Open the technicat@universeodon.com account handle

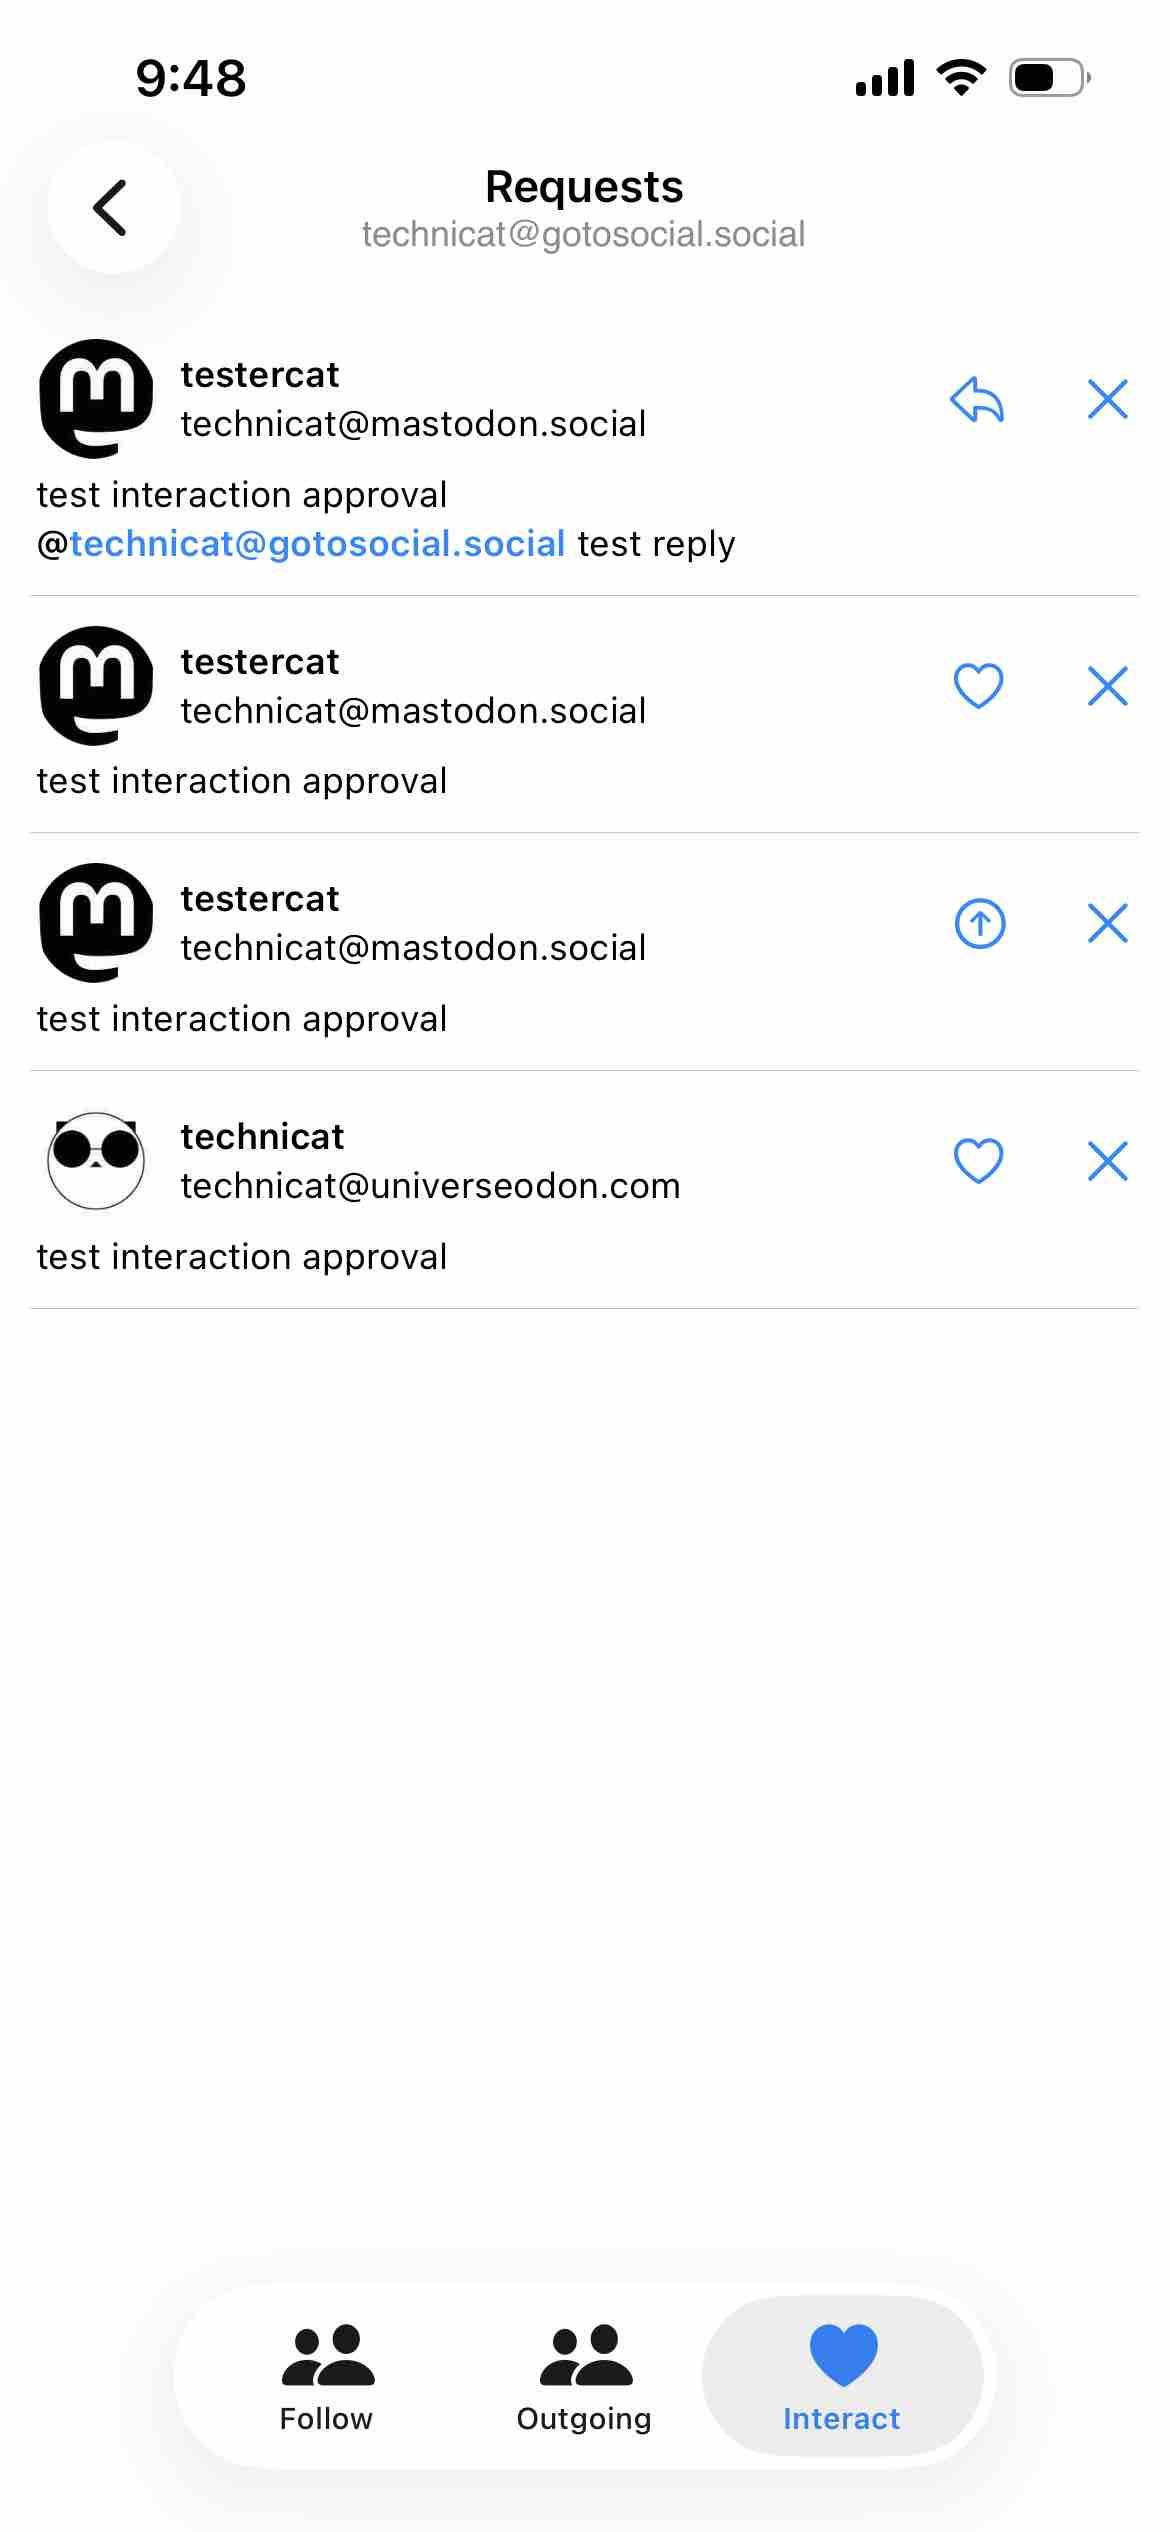[430, 1186]
